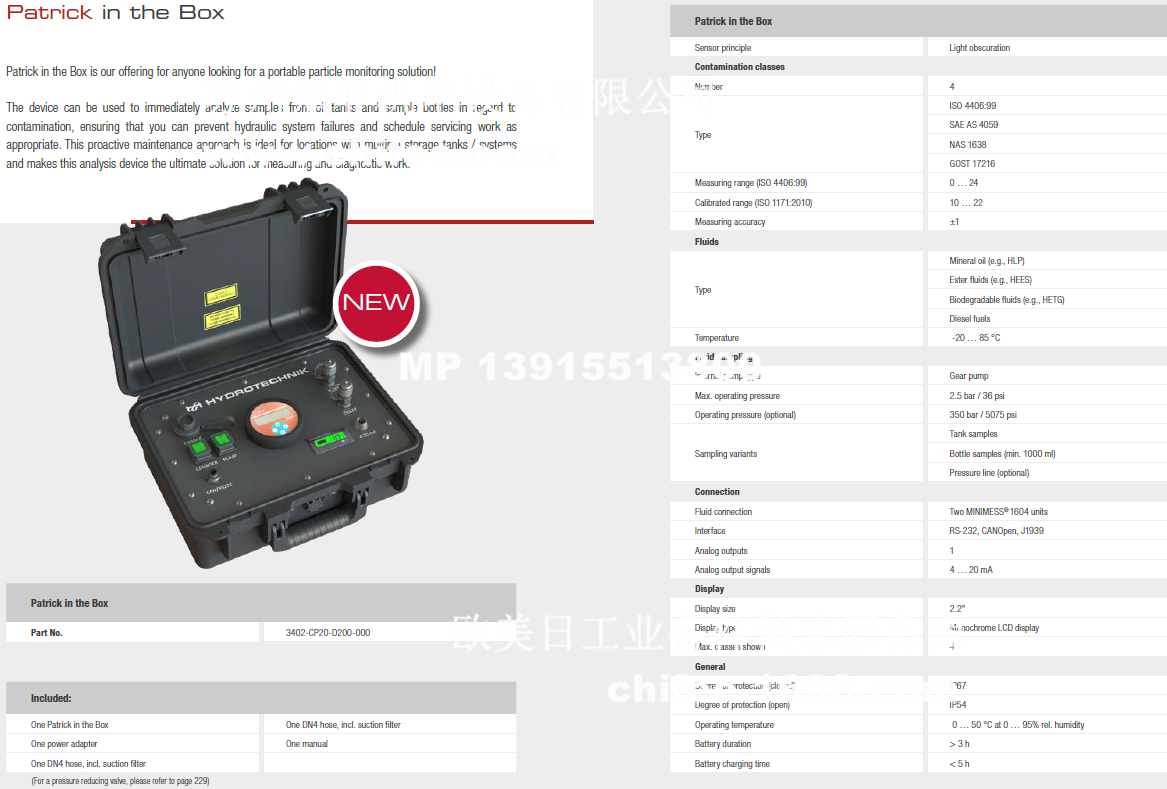Click the 'IP54' value
The height and width of the screenshot is (789, 1167).
958,705
